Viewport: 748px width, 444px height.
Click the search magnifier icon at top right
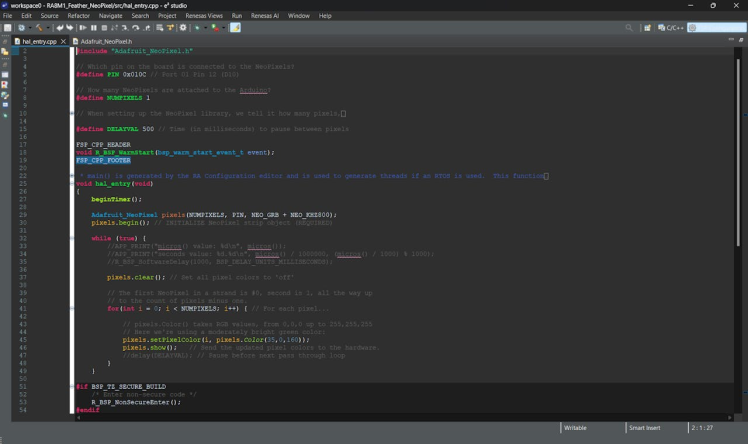pyautogui.click(x=630, y=28)
